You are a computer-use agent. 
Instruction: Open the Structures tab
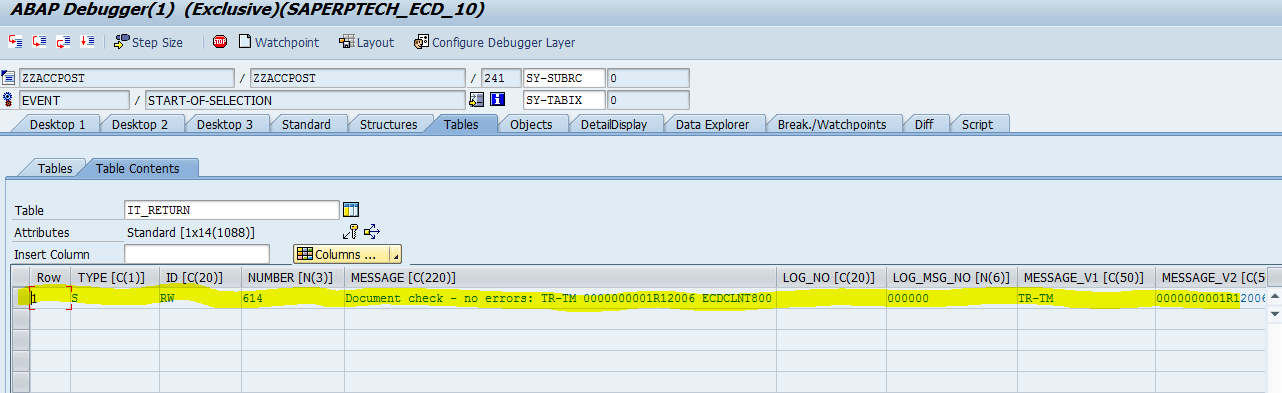[x=389, y=124]
